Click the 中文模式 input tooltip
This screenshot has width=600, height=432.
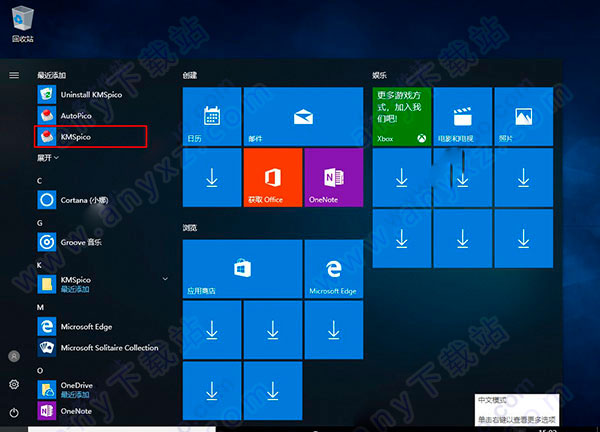tap(517, 409)
